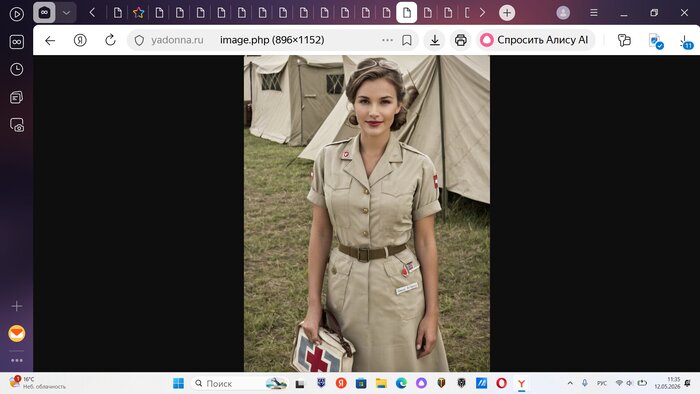The image size is (700, 394).
Task: Open the Windows Start menu
Action: pos(178,383)
